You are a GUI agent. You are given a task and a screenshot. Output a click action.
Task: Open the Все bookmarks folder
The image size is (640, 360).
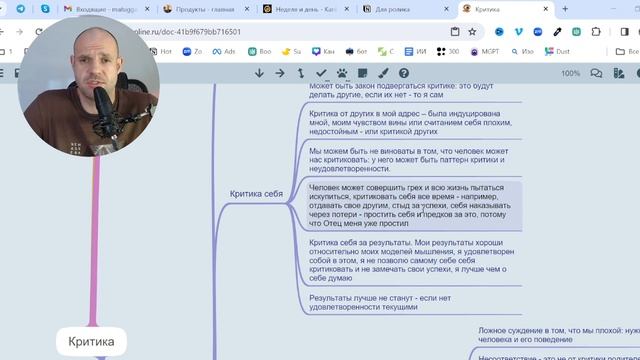pyautogui.click(x=627, y=51)
